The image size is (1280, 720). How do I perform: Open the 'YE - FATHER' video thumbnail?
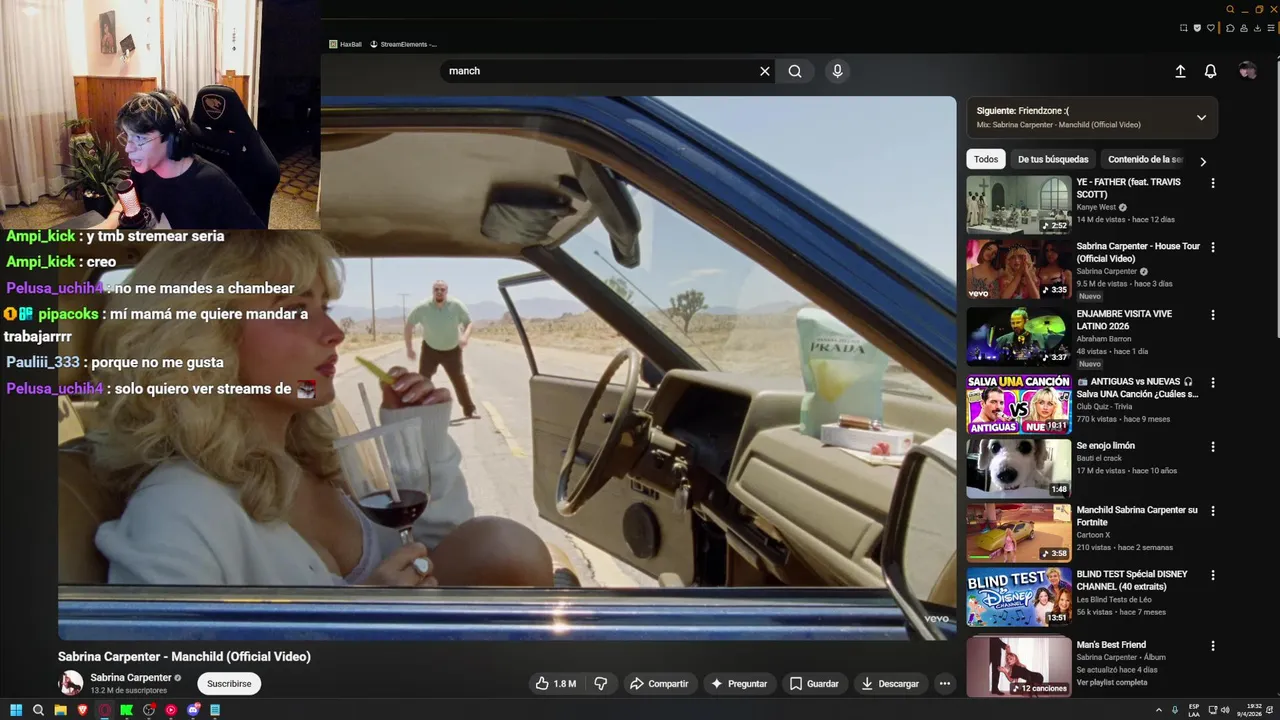point(1018,205)
